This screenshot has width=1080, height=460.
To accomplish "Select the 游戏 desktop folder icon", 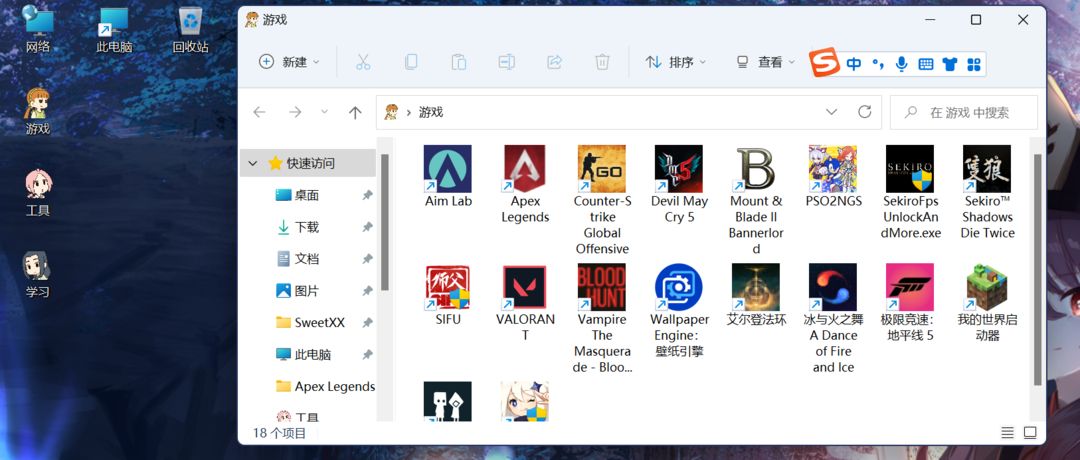I will coord(38,111).
